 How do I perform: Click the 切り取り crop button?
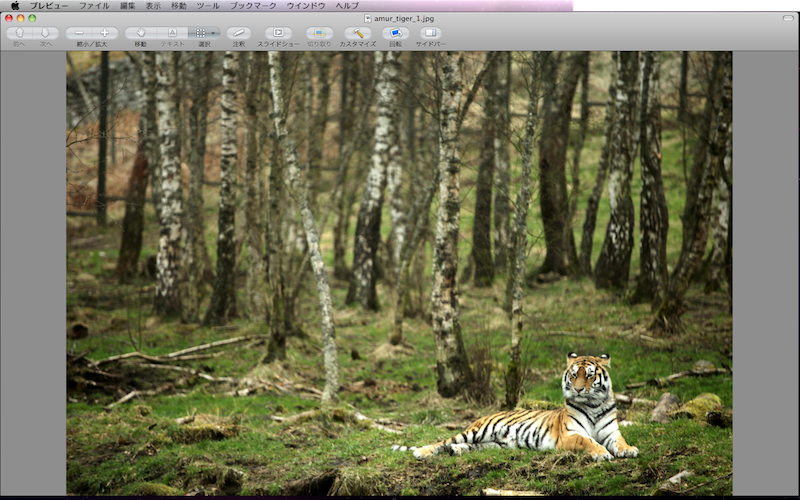tap(319, 33)
